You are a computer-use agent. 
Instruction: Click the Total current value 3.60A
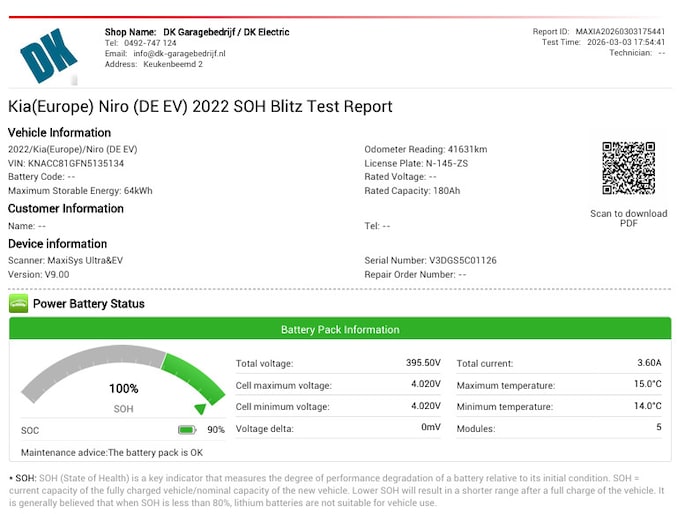point(648,363)
